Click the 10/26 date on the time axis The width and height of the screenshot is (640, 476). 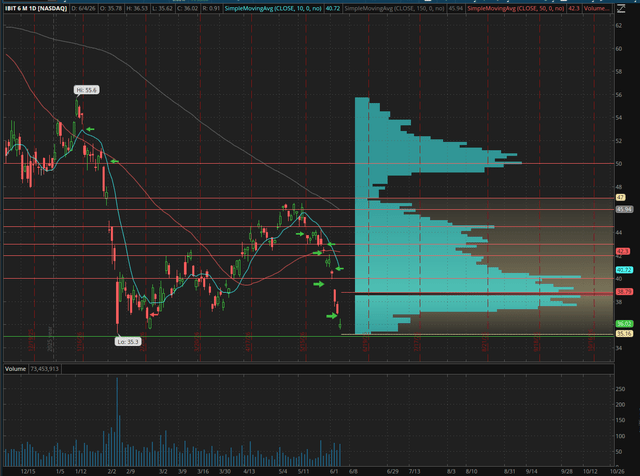click(617, 472)
